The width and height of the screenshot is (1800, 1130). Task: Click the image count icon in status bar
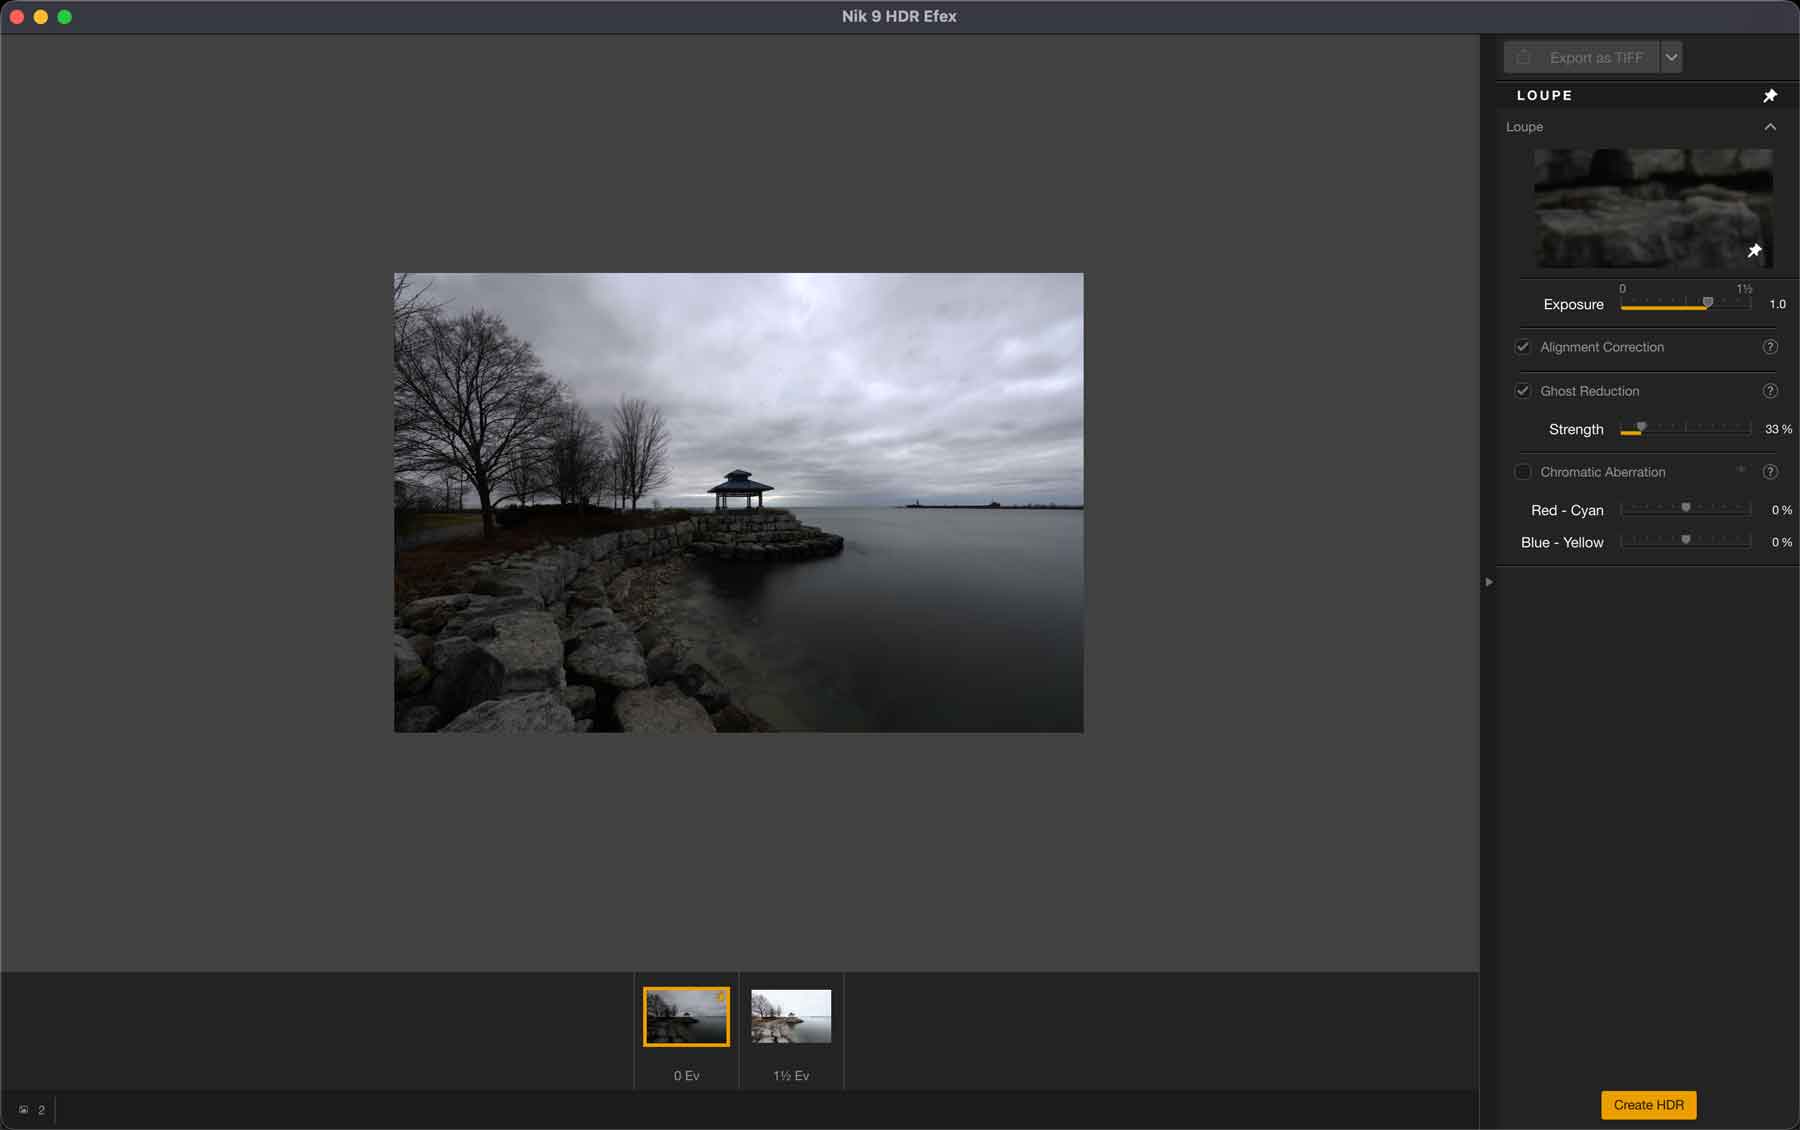tap(24, 1110)
